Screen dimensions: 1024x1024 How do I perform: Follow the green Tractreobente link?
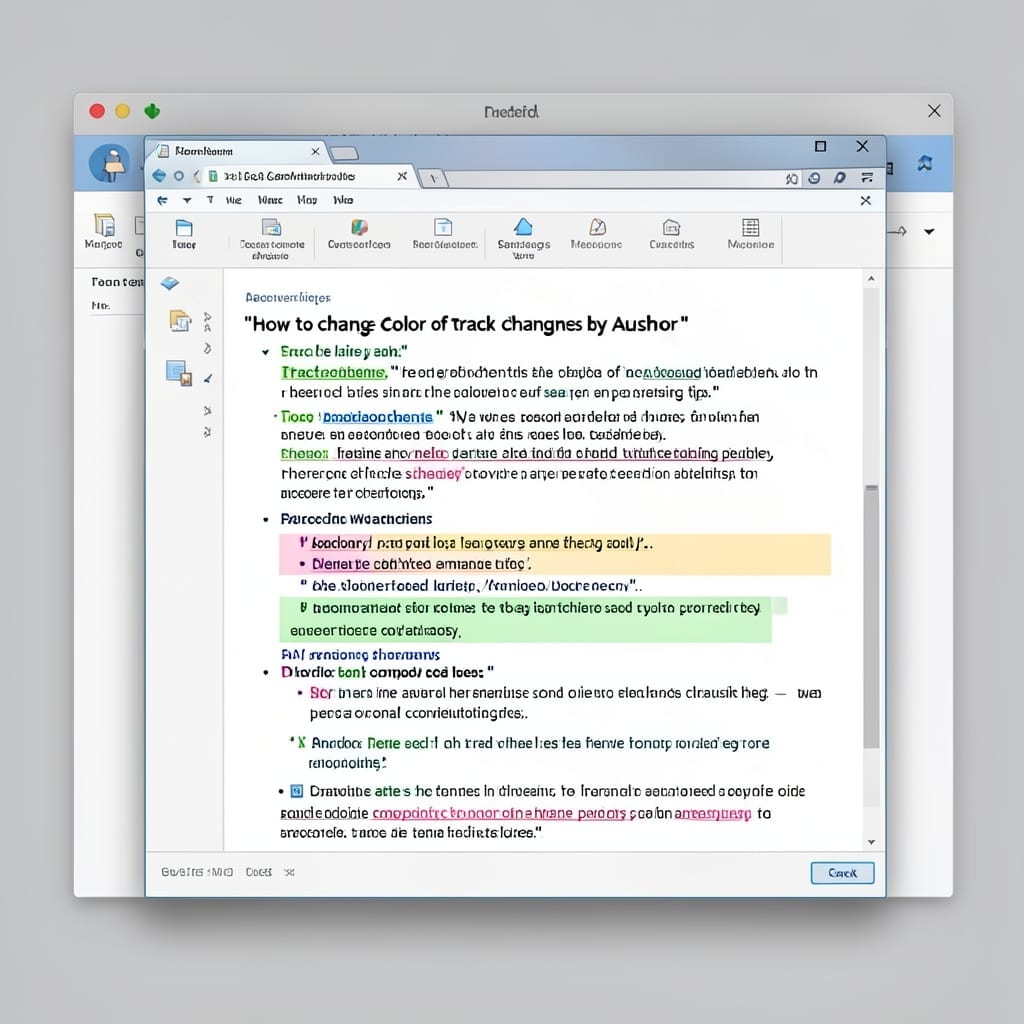[x=334, y=372]
